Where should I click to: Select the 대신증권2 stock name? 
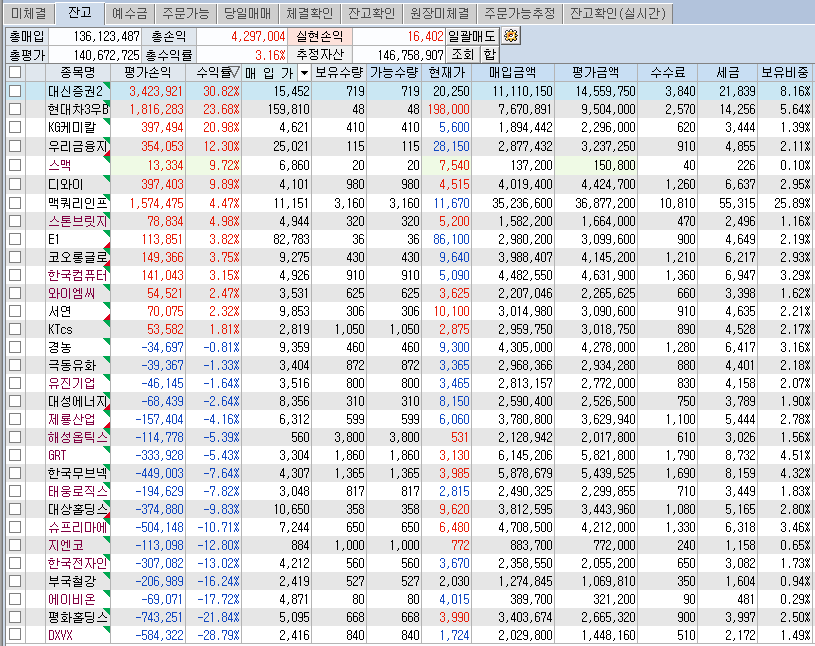point(76,91)
